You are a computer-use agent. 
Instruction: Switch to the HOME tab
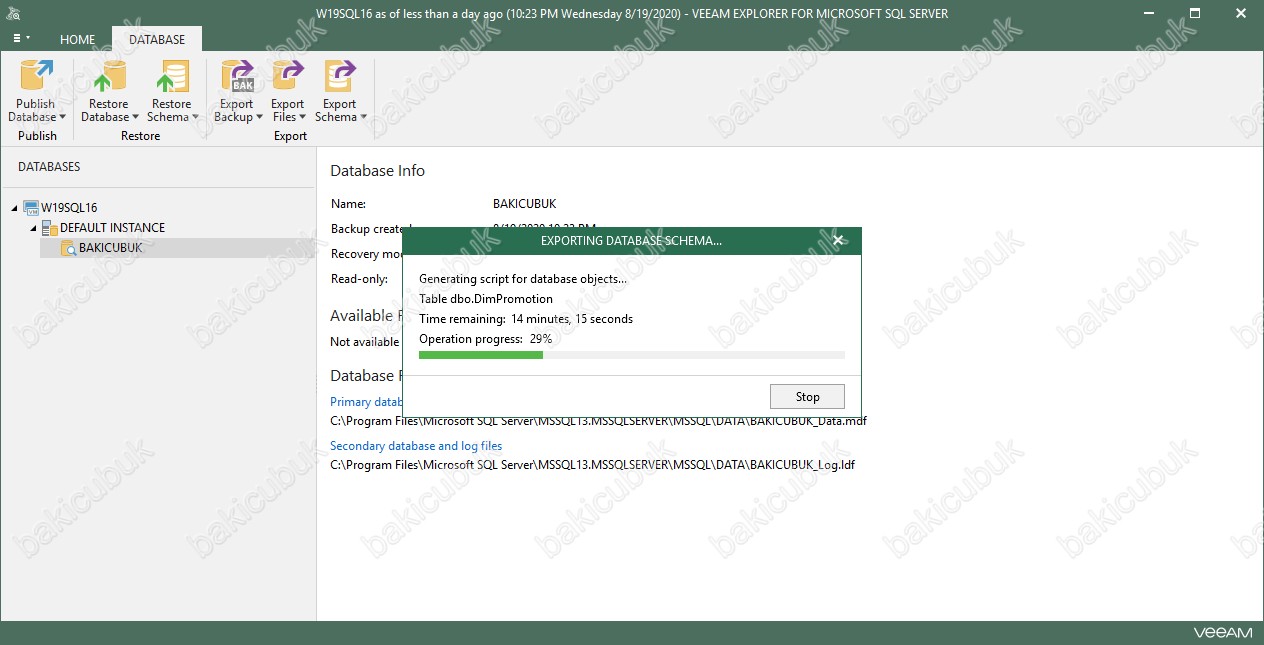(77, 40)
